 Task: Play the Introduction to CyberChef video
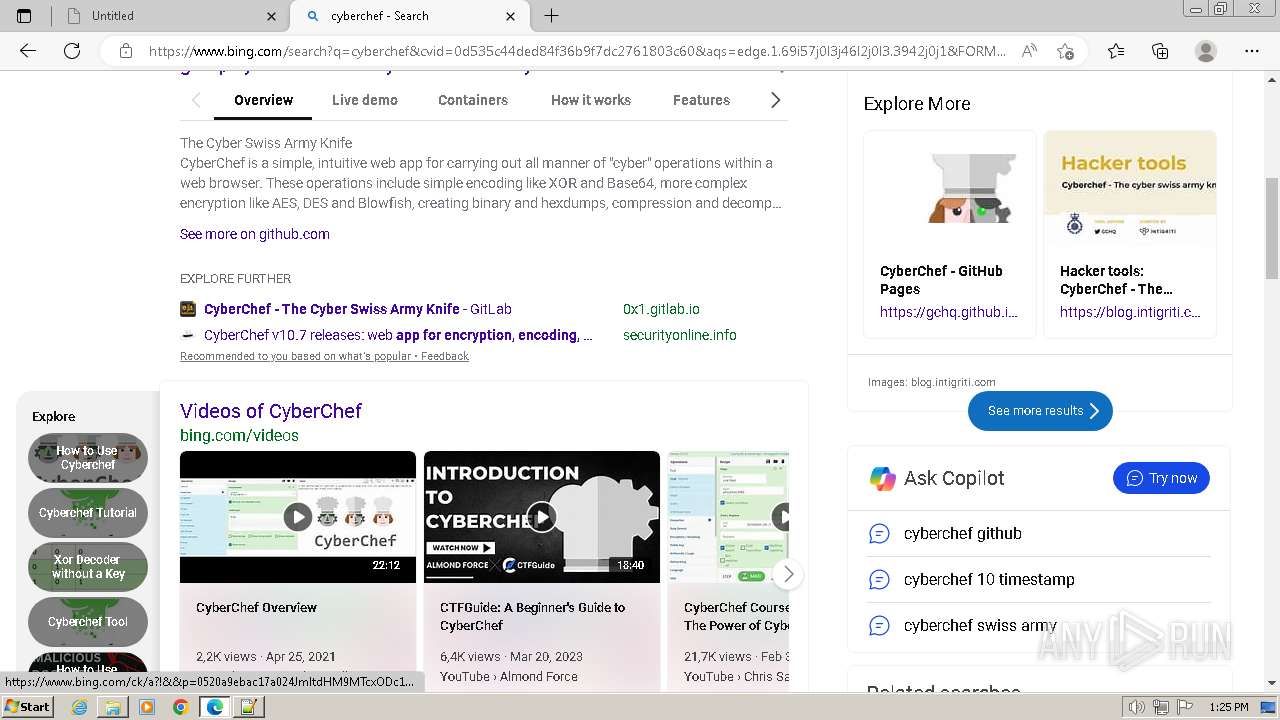click(541, 517)
